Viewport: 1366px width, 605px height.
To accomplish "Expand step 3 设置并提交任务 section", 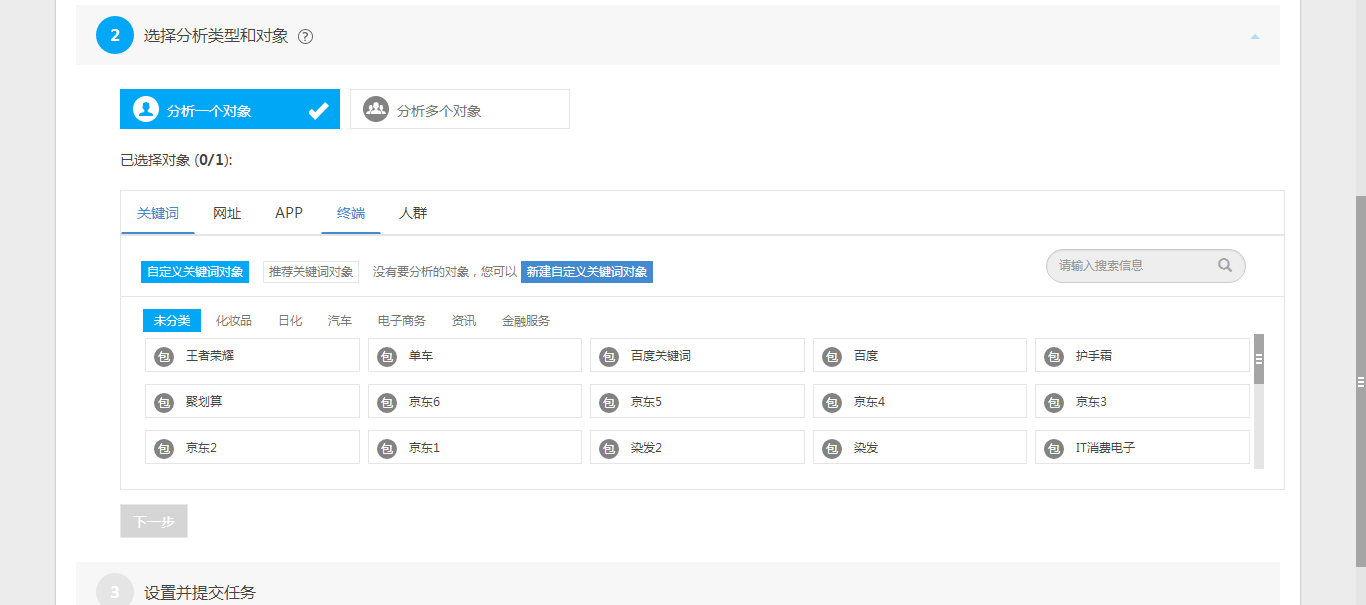I will [x=200, y=592].
